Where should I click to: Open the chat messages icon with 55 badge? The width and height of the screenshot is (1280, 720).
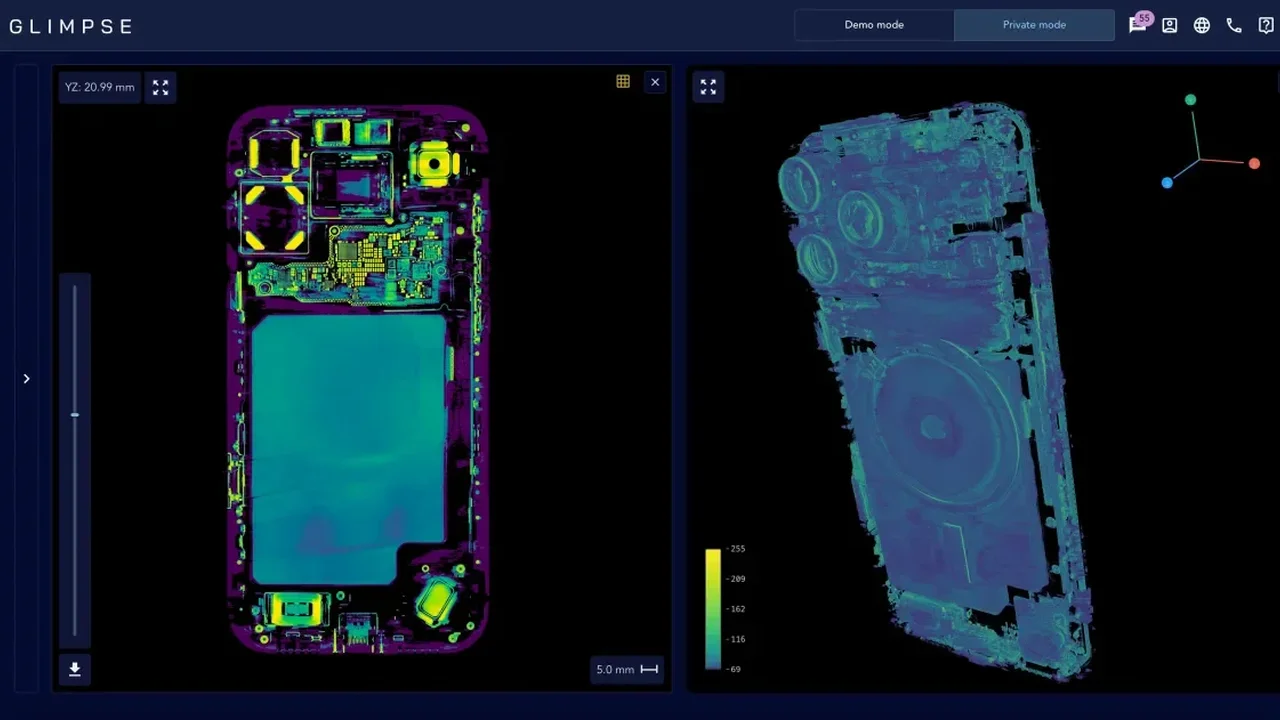pyautogui.click(x=1138, y=25)
